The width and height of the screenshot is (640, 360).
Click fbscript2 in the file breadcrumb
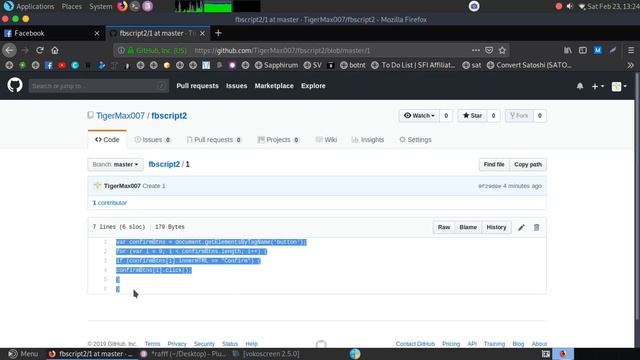(164, 164)
